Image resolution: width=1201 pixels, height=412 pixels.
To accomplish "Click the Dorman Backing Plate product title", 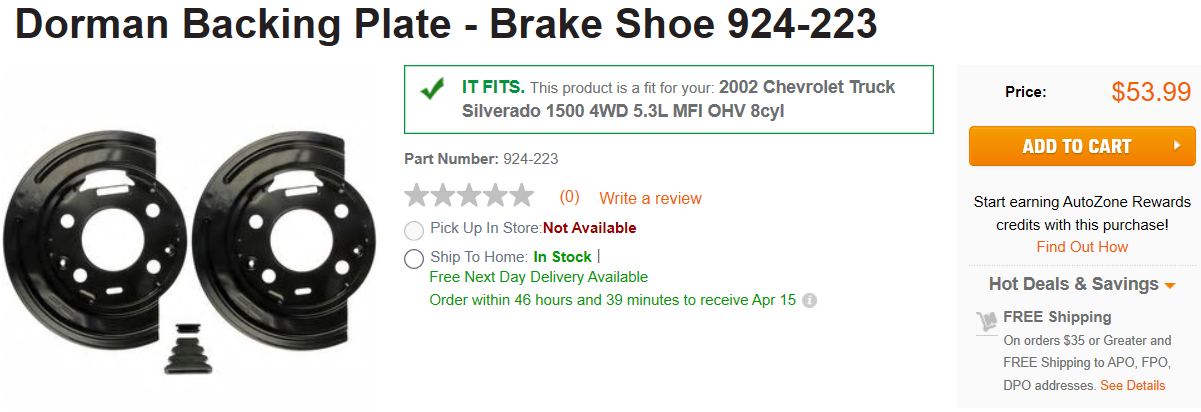I will point(445,25).
